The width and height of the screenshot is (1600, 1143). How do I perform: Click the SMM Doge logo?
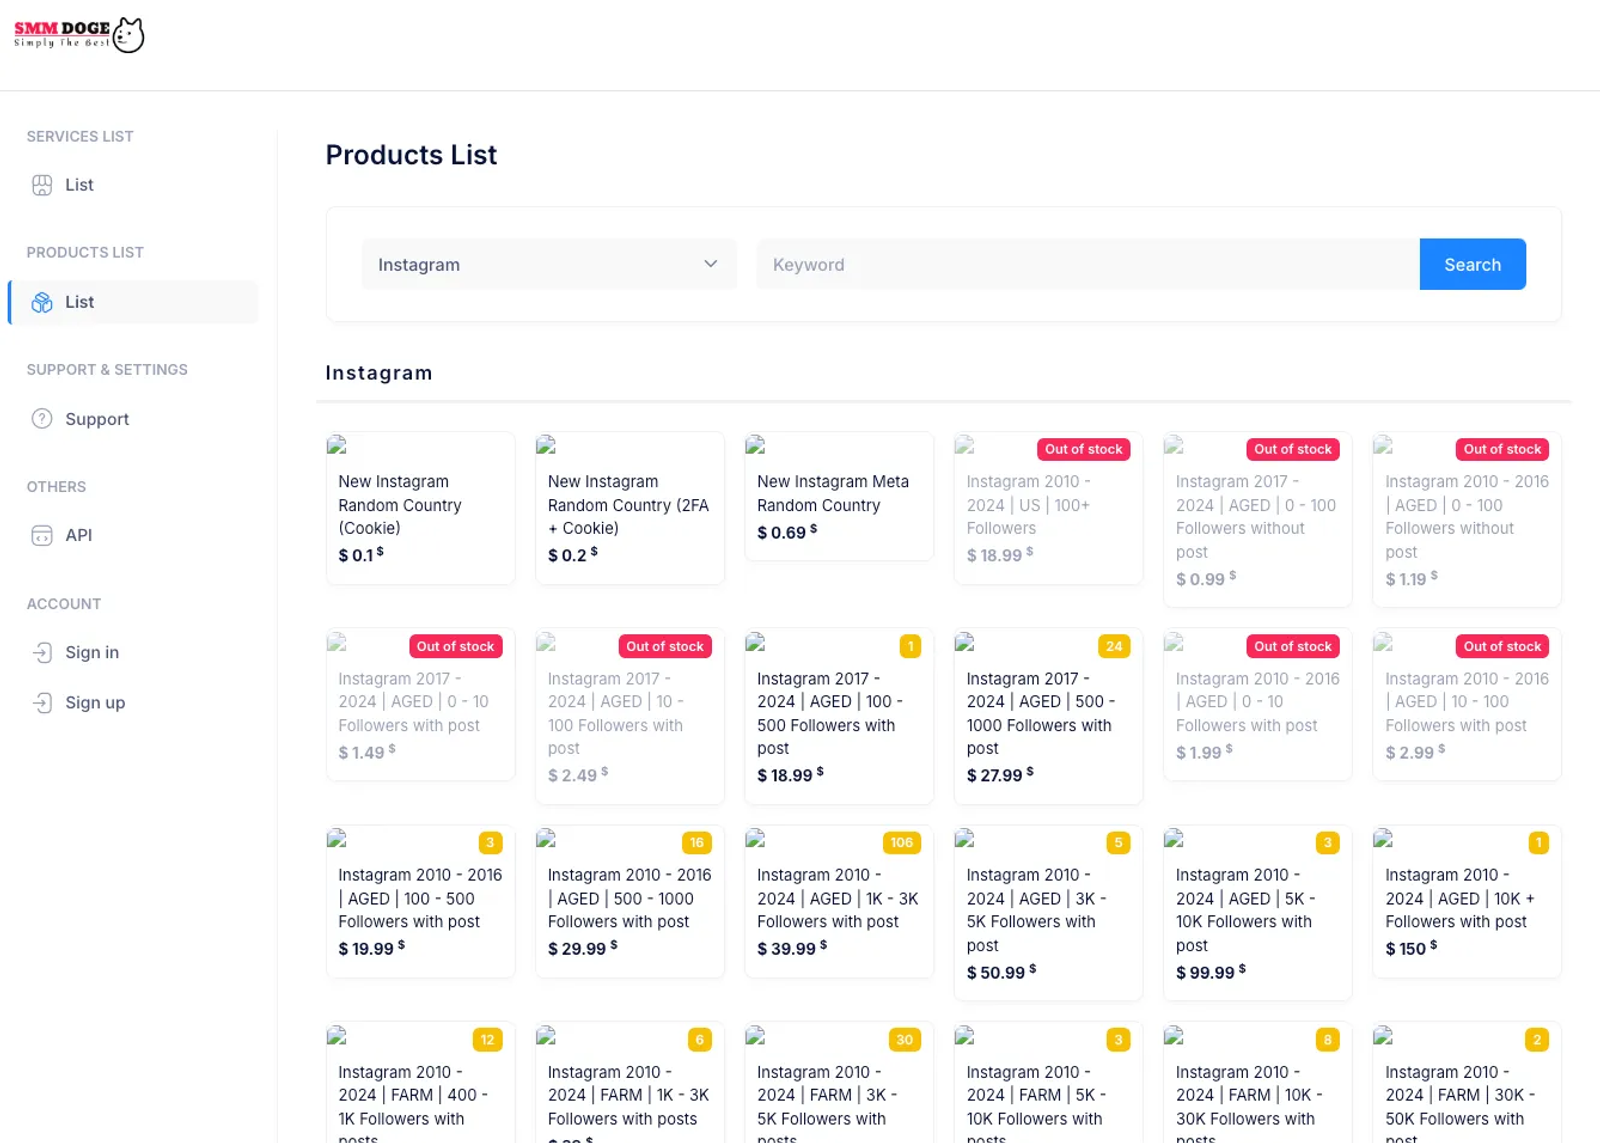point(79,35)
